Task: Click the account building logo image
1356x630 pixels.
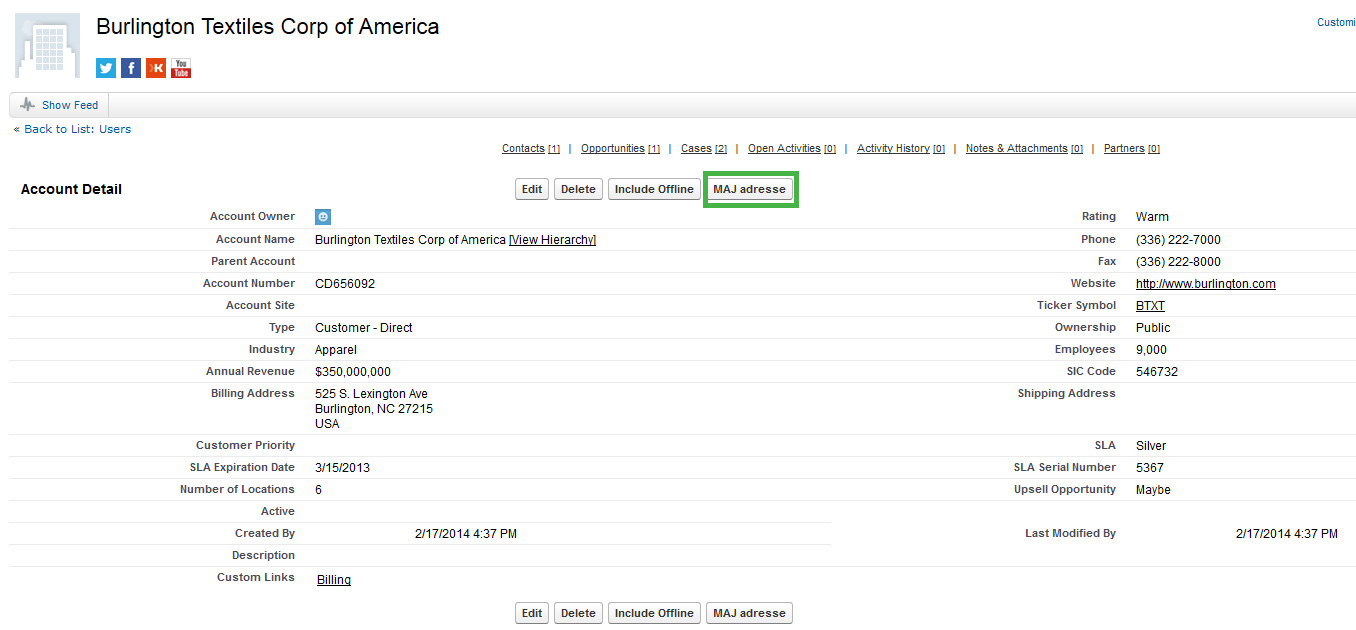Action: (x=47, y=45)
